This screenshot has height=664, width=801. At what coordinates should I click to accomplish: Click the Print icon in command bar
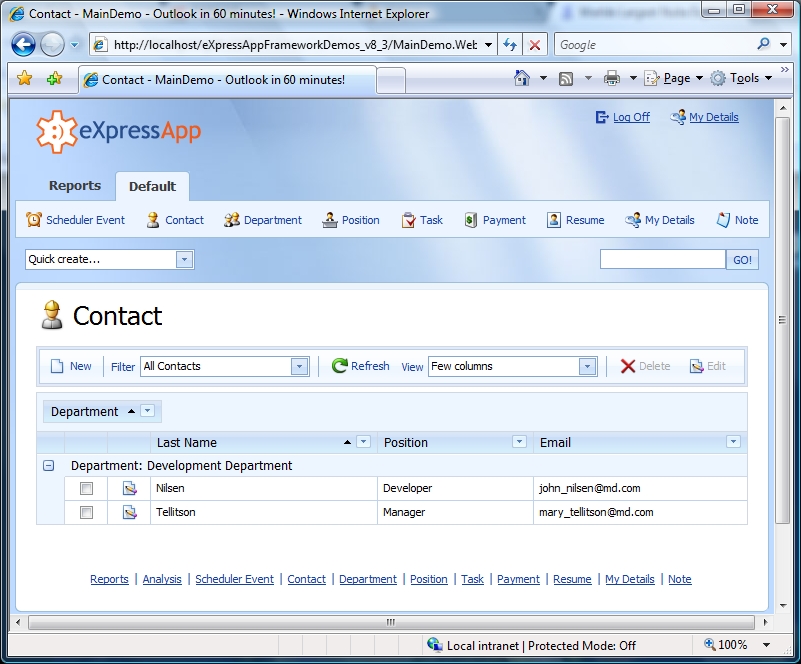click(x=611, y=78)
